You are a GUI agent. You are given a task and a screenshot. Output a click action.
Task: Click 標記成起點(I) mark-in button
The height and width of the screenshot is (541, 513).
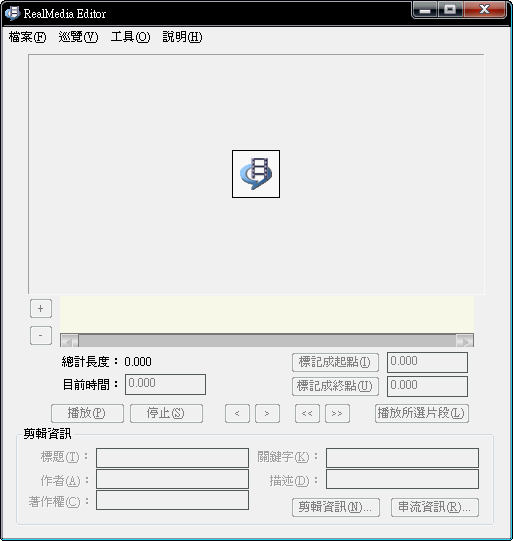click(335, 362)
